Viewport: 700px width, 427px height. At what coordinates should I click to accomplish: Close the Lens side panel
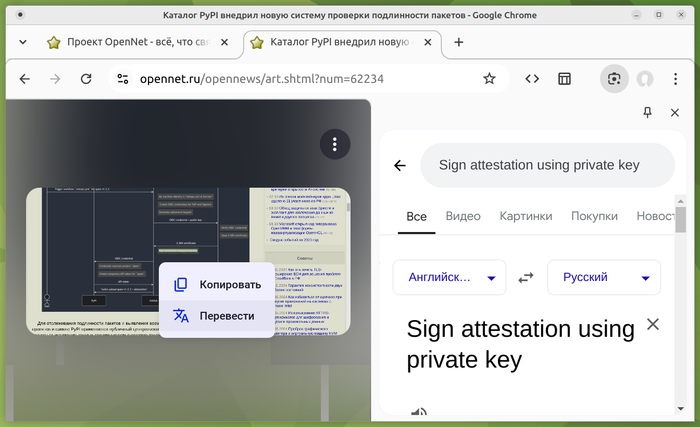[x=675, y=113]
